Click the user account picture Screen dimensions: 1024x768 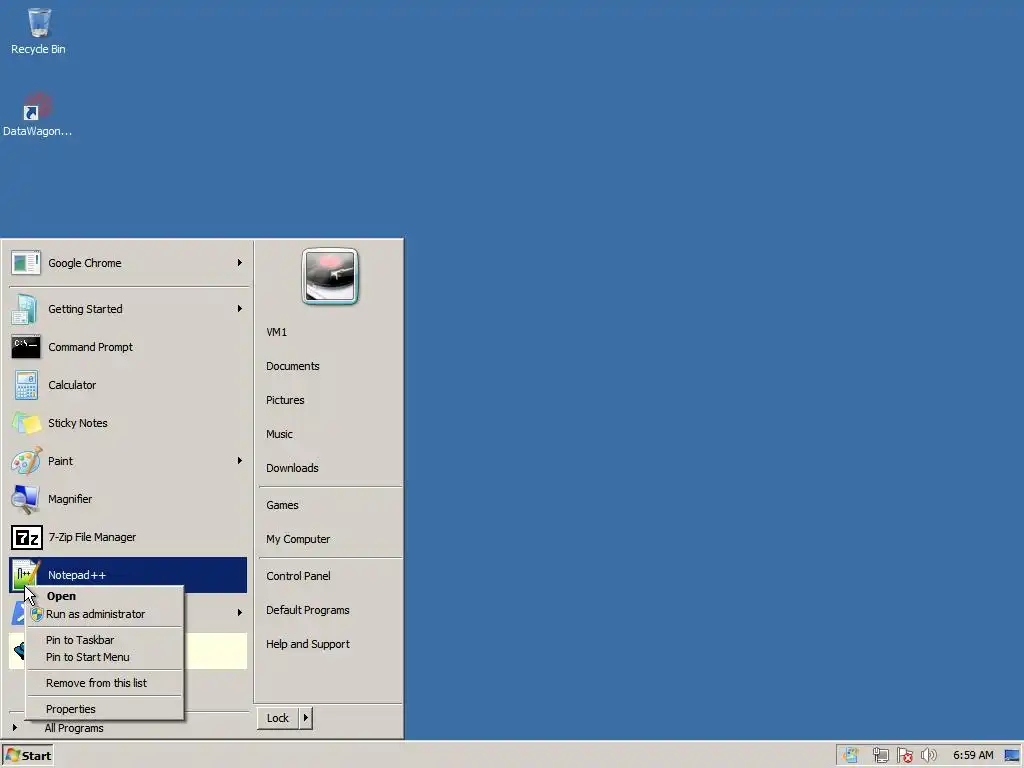point(330,276)
